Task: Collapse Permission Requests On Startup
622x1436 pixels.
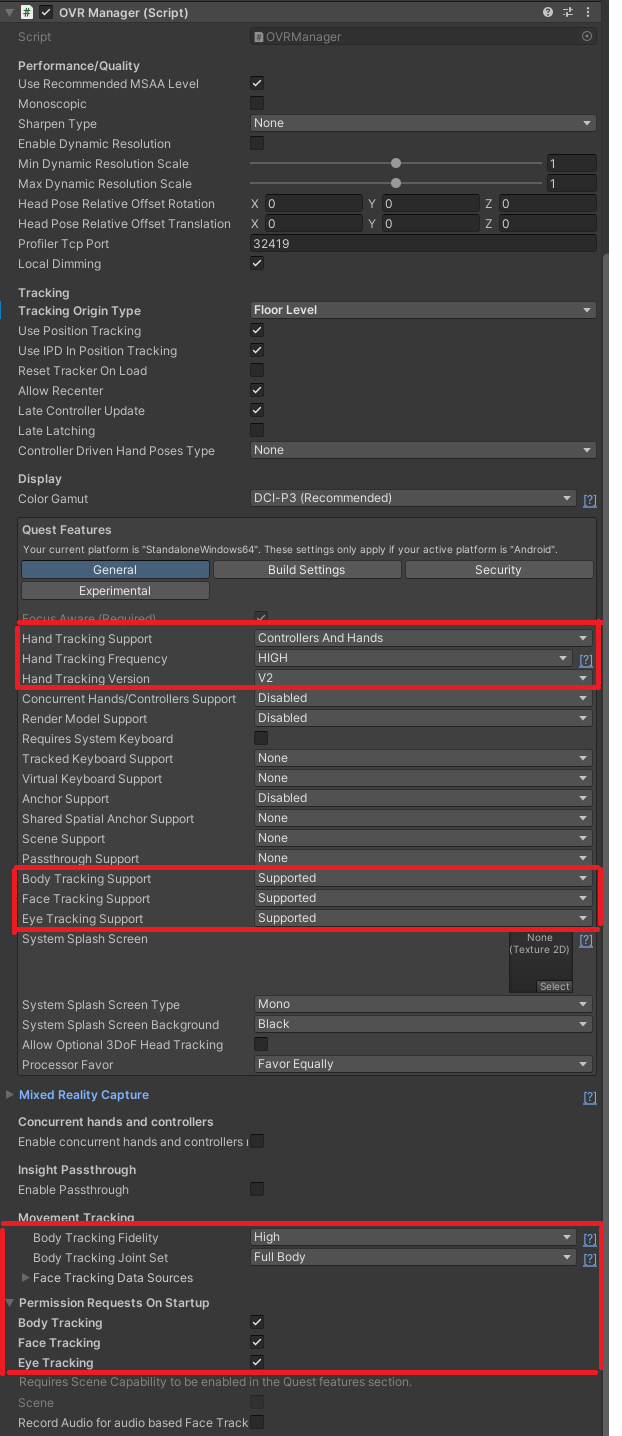Action: coord(10,1303)
